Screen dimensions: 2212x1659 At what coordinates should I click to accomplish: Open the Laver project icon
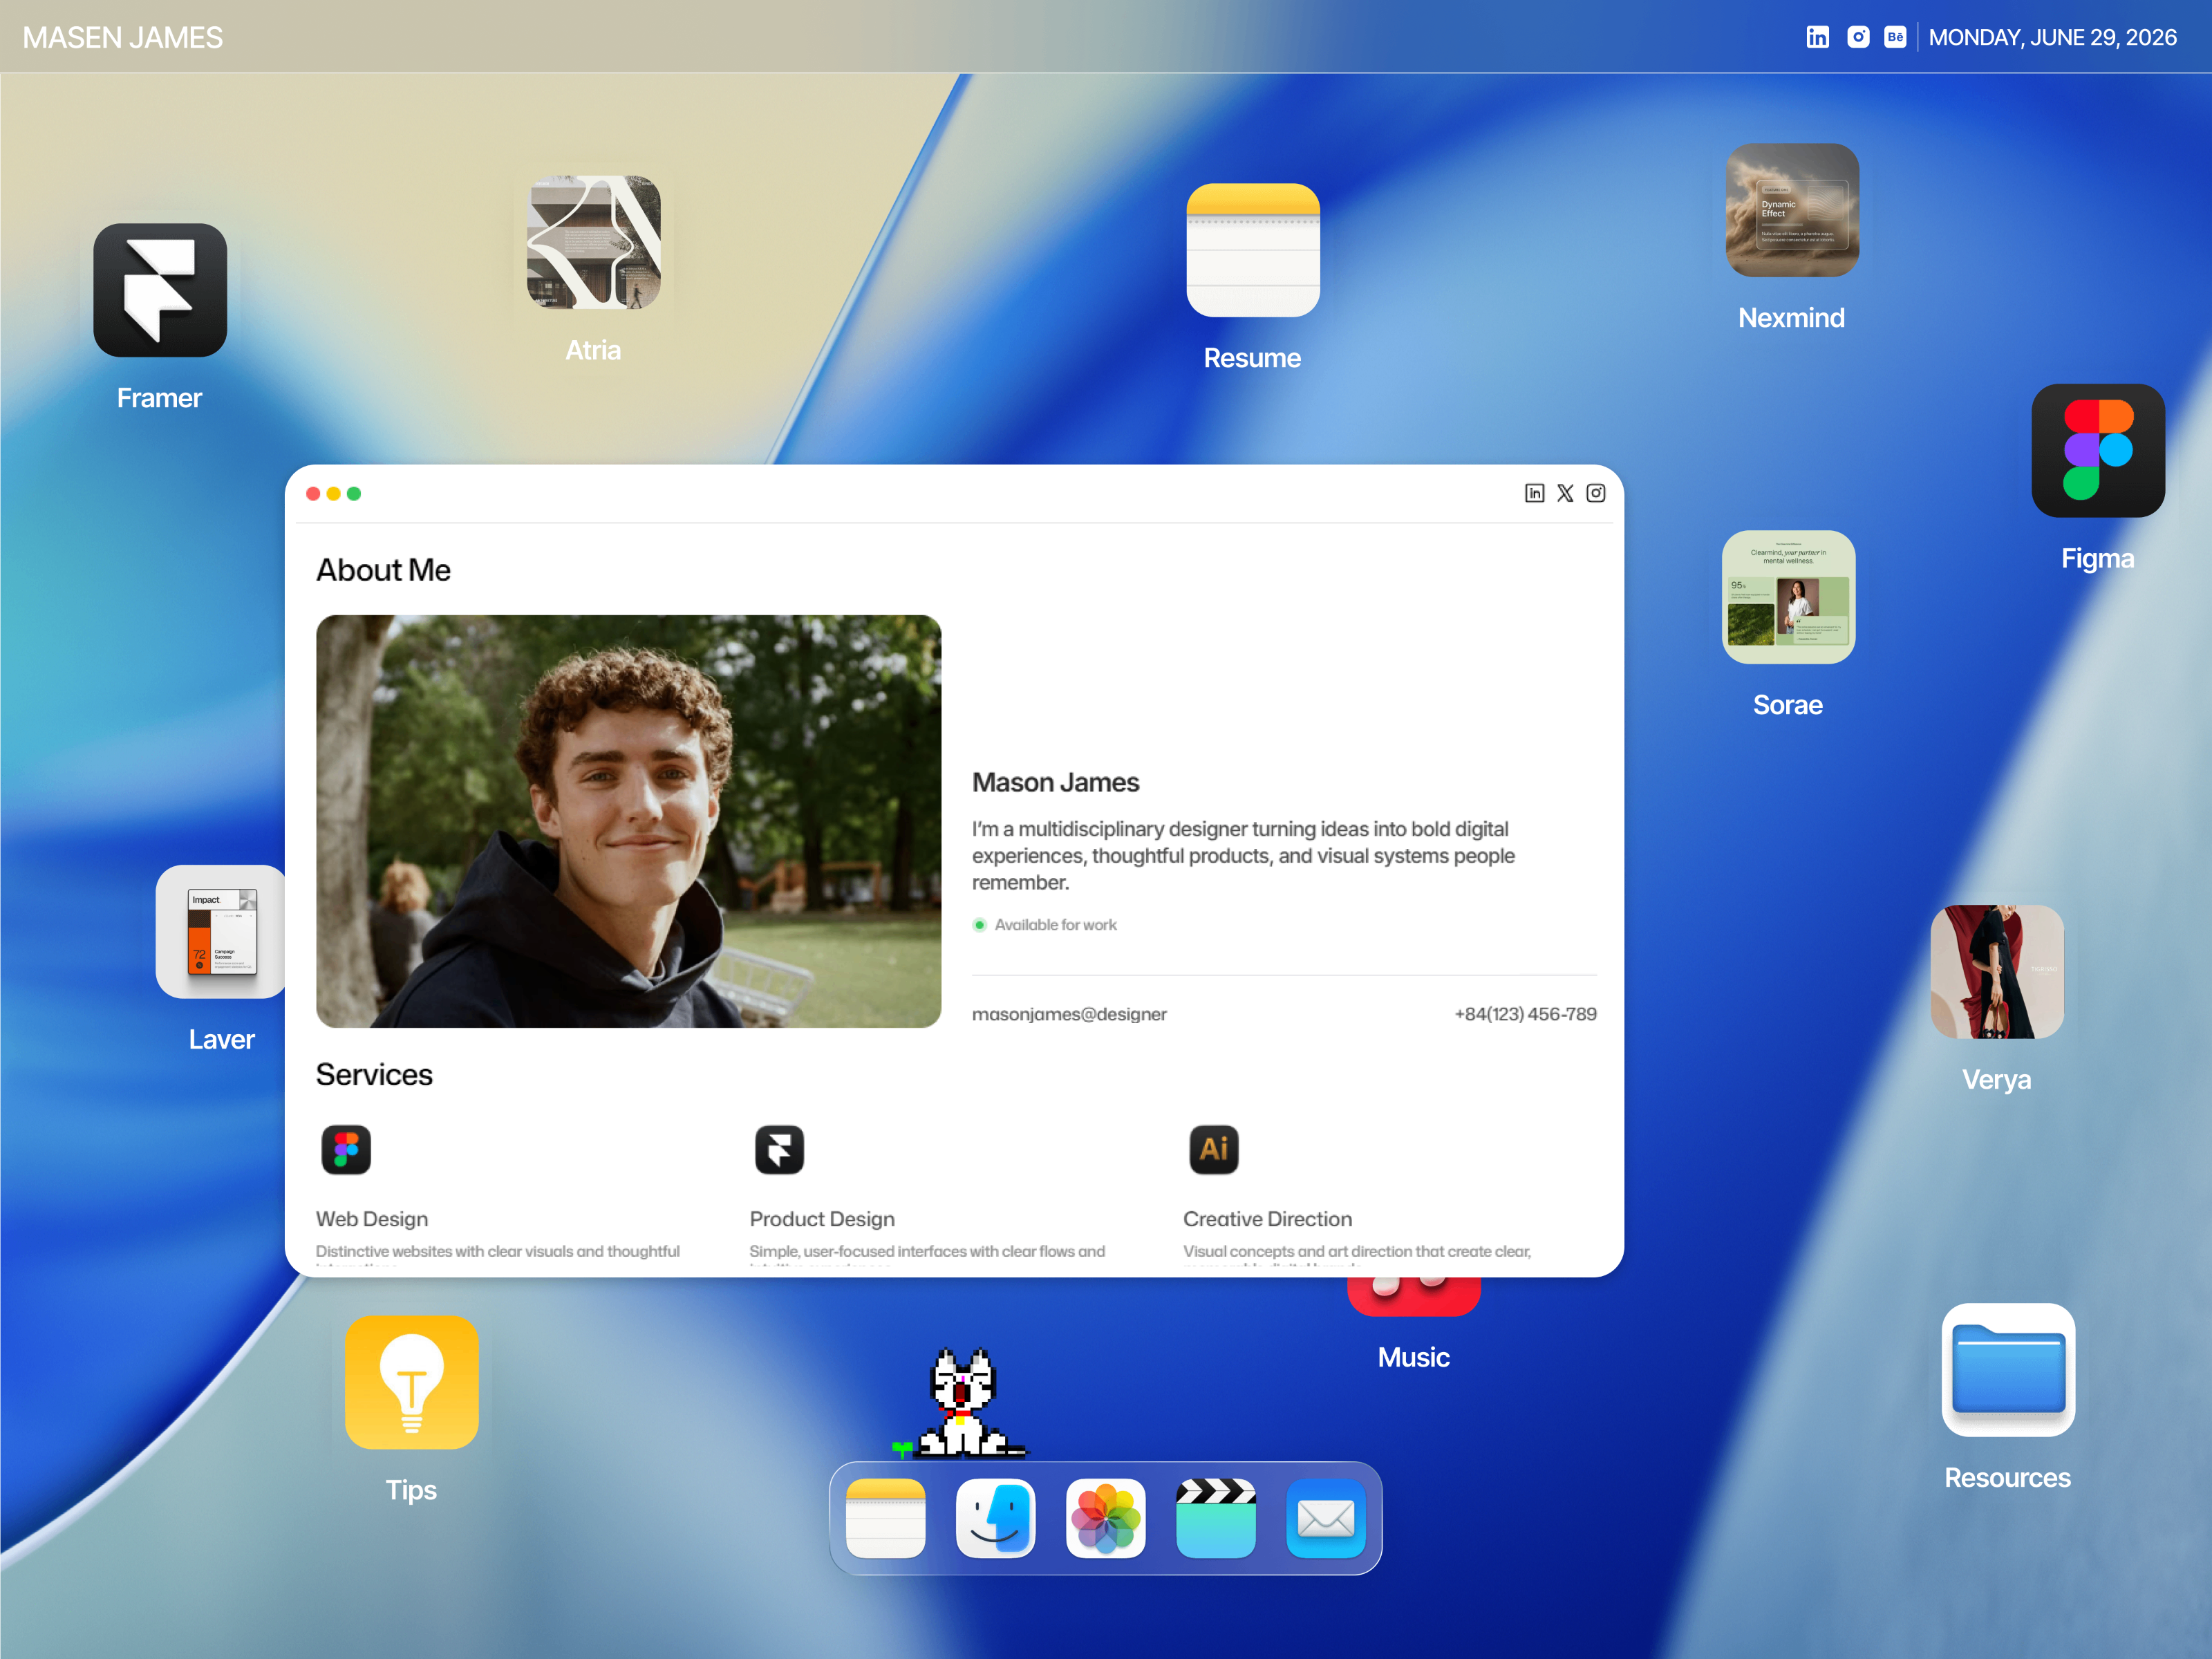point(221,932)
